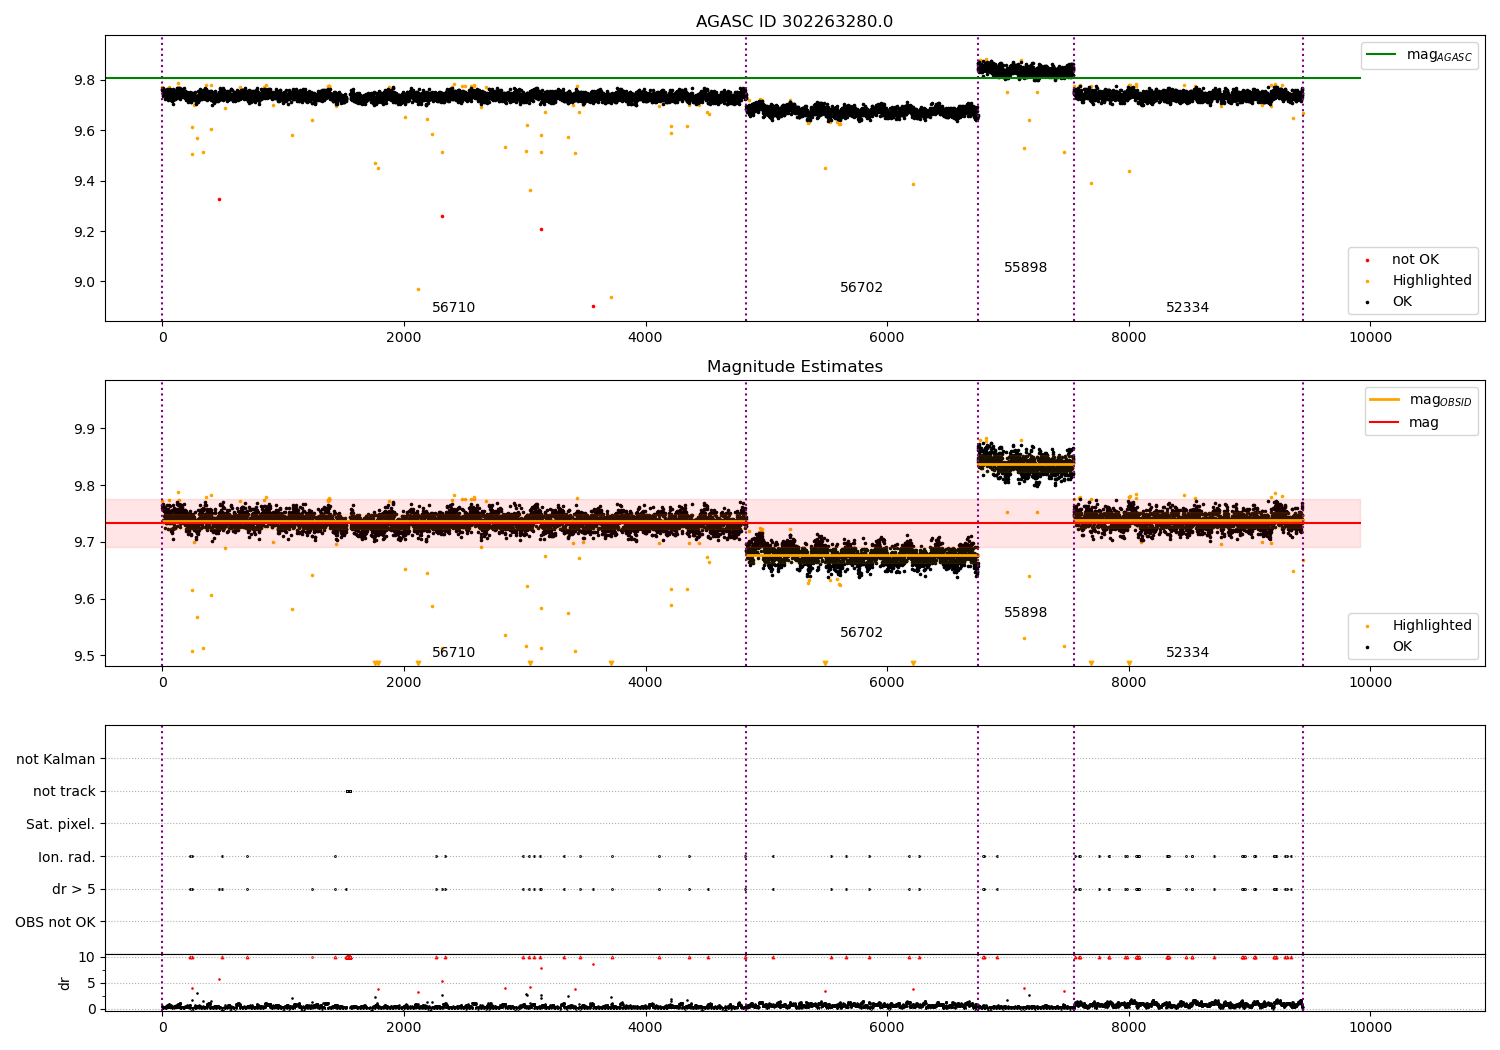This screenshot has width=1500, height=1050.
Task: Click the 9.9 y-tick on Magnitude Estimates plot
Action: coord(83,430)
